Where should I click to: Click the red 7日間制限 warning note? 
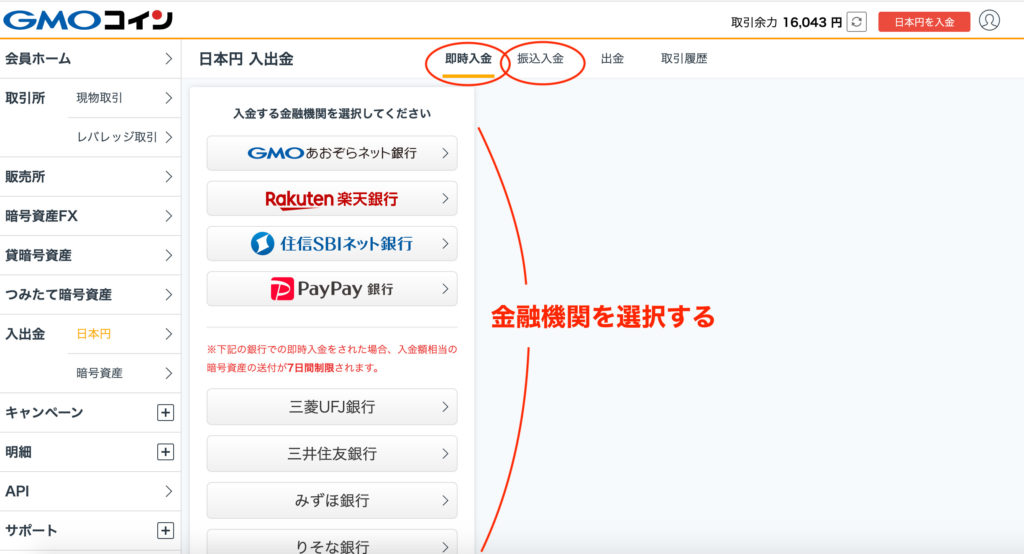tap(332, 359)
